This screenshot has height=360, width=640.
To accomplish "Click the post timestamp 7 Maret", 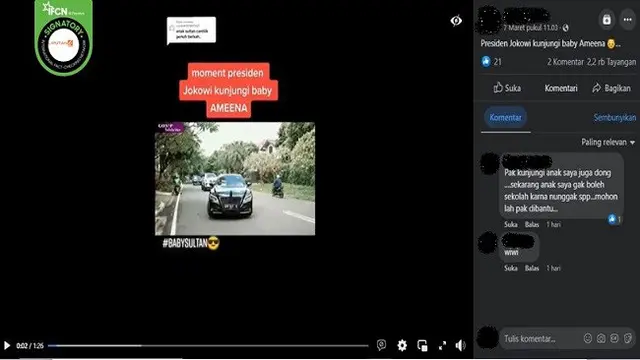I will point(530,28).
